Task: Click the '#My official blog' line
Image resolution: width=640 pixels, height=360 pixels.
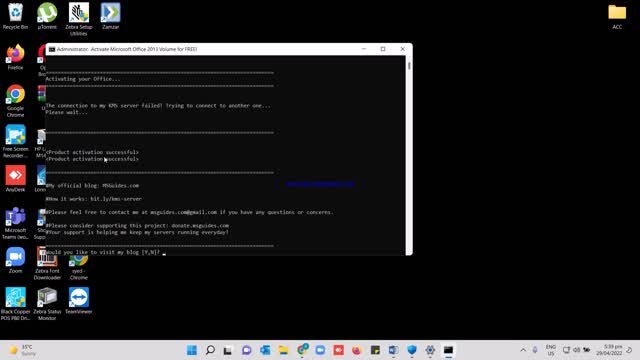Action: click(x=92, y=185)
